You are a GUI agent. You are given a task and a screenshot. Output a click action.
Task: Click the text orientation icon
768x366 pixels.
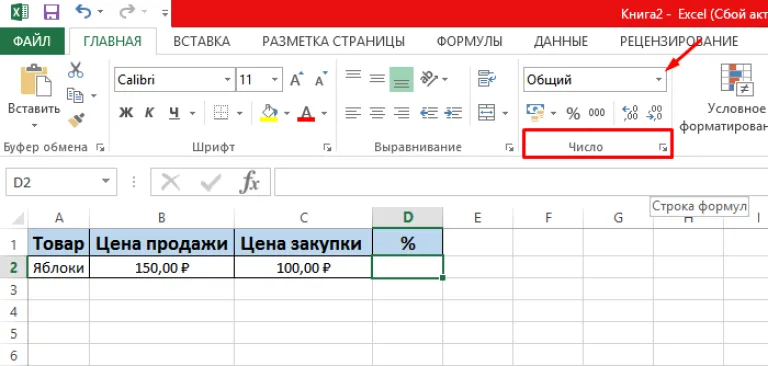click(428, 78)
